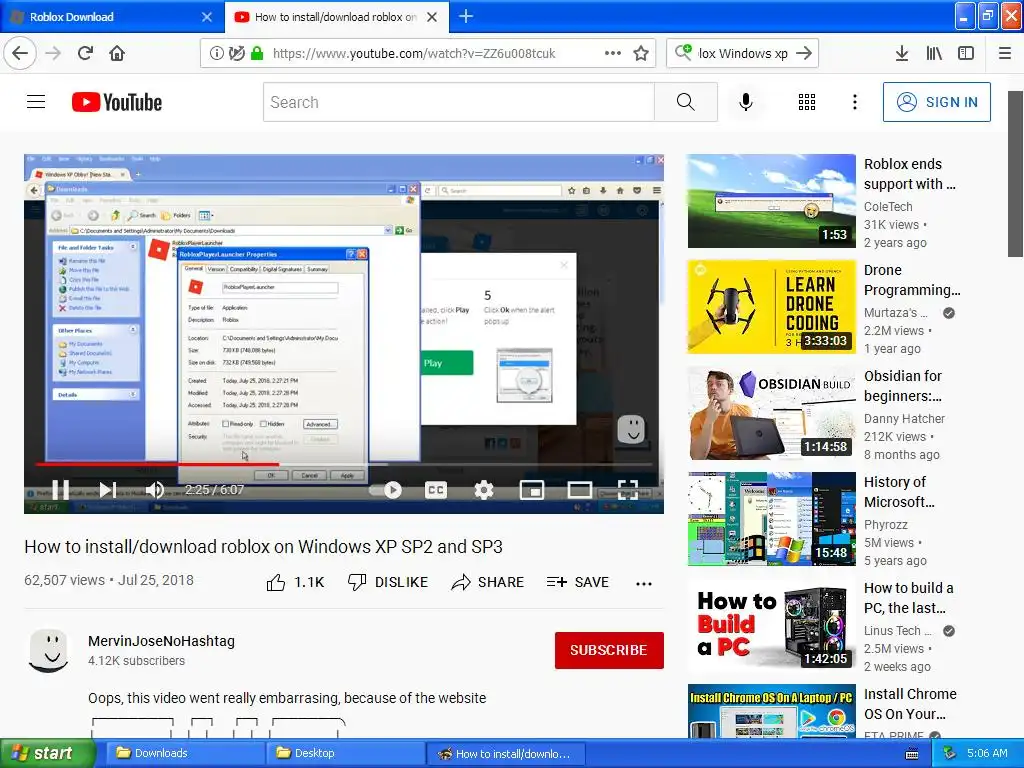
Task: Submit the browser search with the arrow
Action: click(x=805, y=54)
